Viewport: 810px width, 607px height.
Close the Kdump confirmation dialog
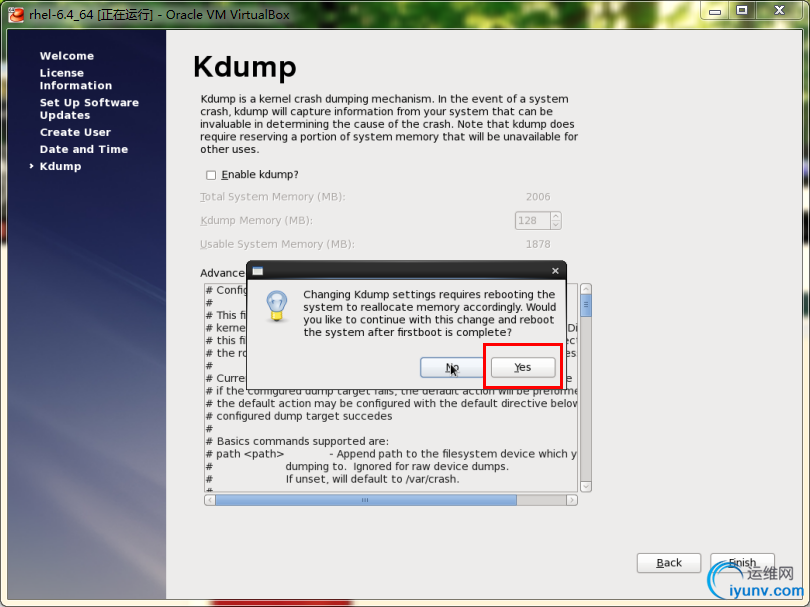coord(555,271)
